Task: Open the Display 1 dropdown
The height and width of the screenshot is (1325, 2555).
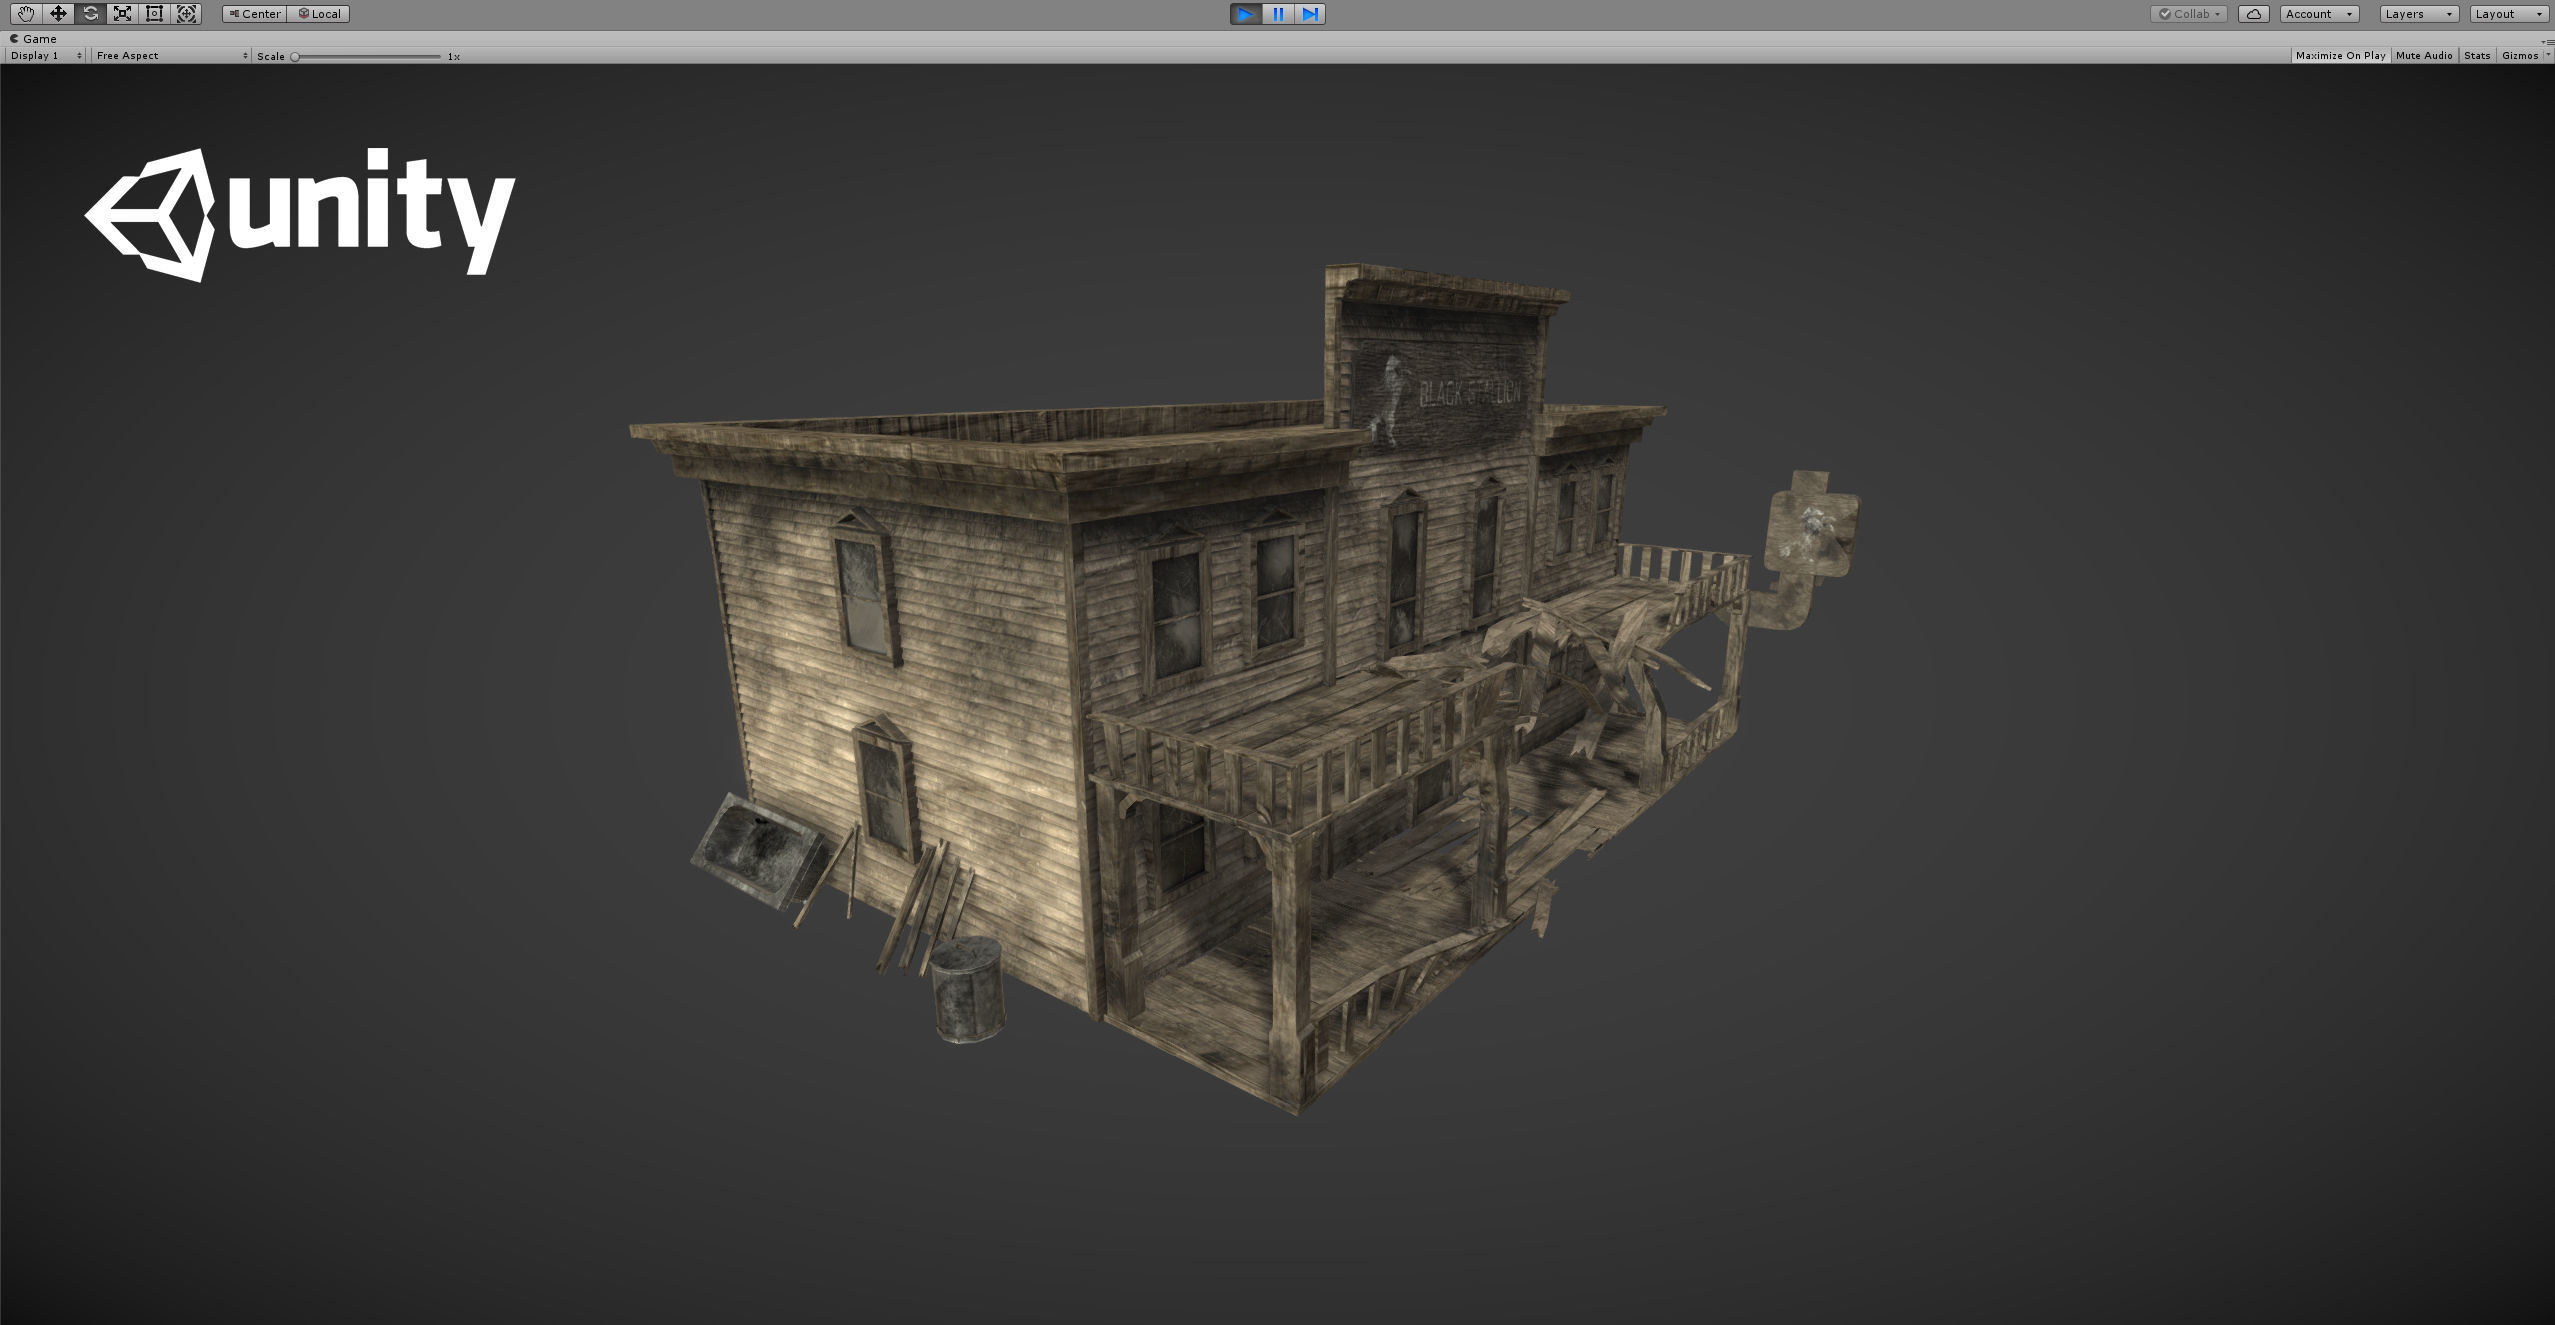Action: pyautogui.click(x=46, y=56)
